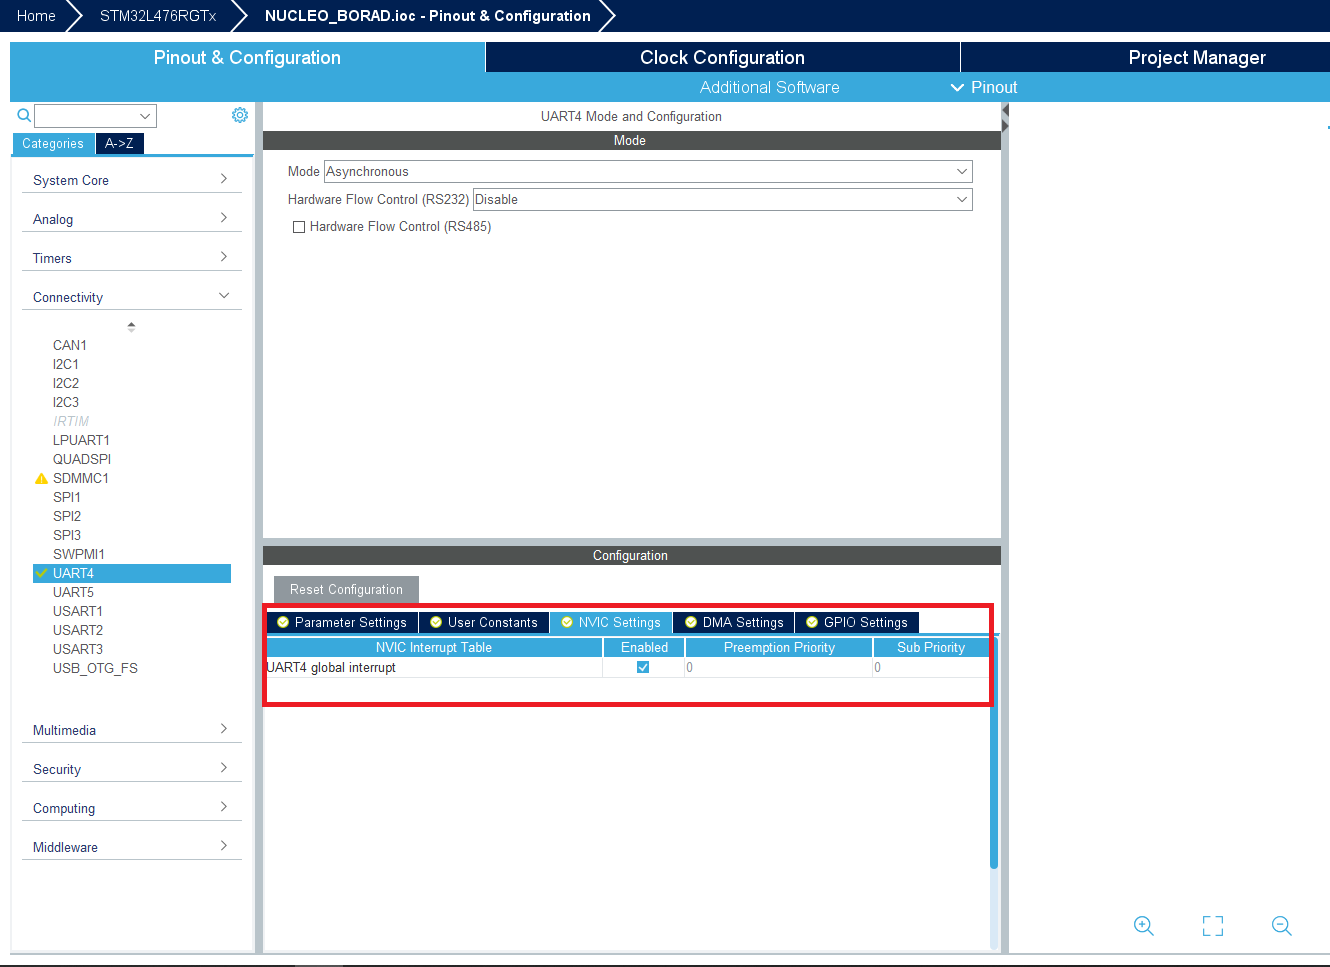Click STM32L476RGTx breadcrumb

coord(158,16)
